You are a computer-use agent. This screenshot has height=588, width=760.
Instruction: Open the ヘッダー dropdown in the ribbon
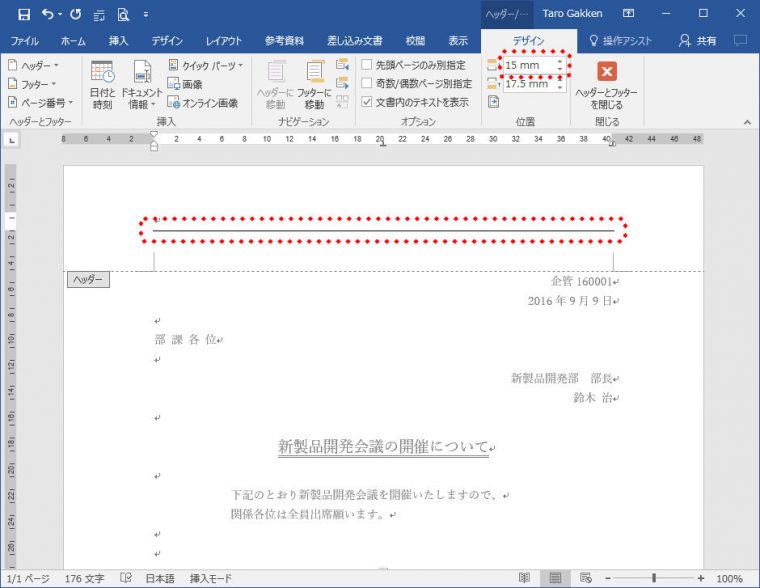(33, 65)
